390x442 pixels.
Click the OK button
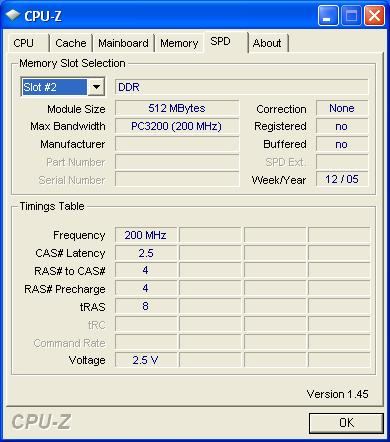pyautogui.click(x=346, y=423)
